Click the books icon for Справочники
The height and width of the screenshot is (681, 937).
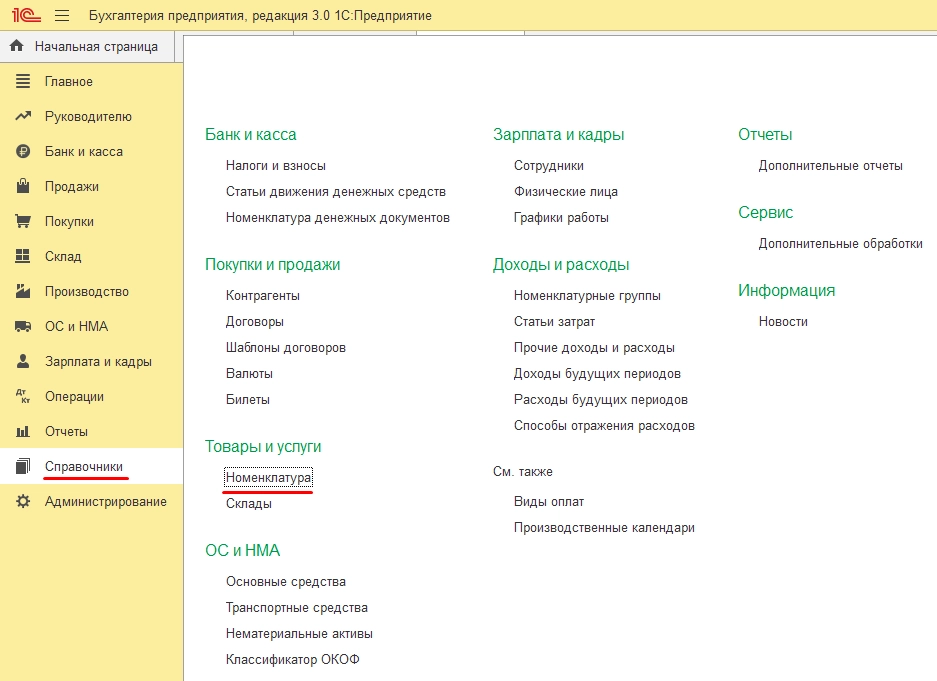(23, 466)
